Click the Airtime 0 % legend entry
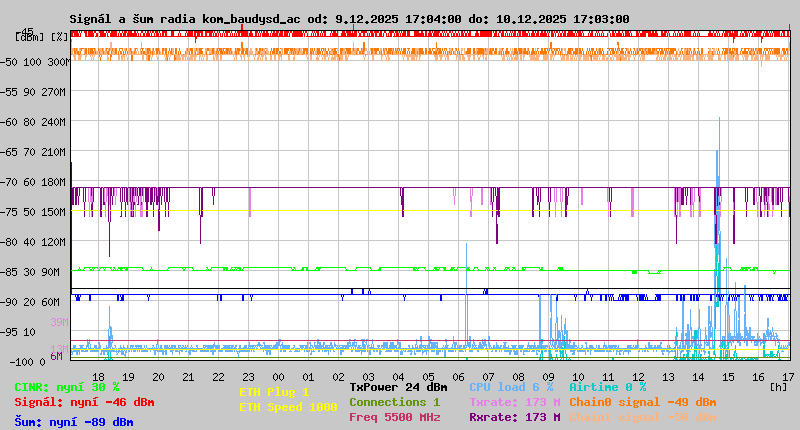 point(608,387)
